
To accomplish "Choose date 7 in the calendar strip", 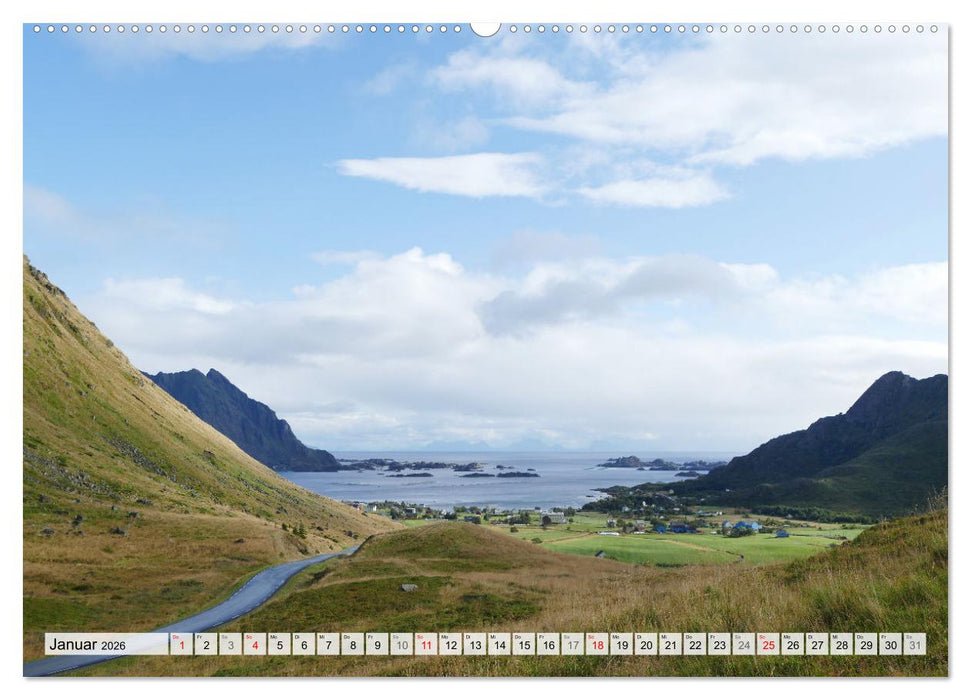I will (327, 644).
